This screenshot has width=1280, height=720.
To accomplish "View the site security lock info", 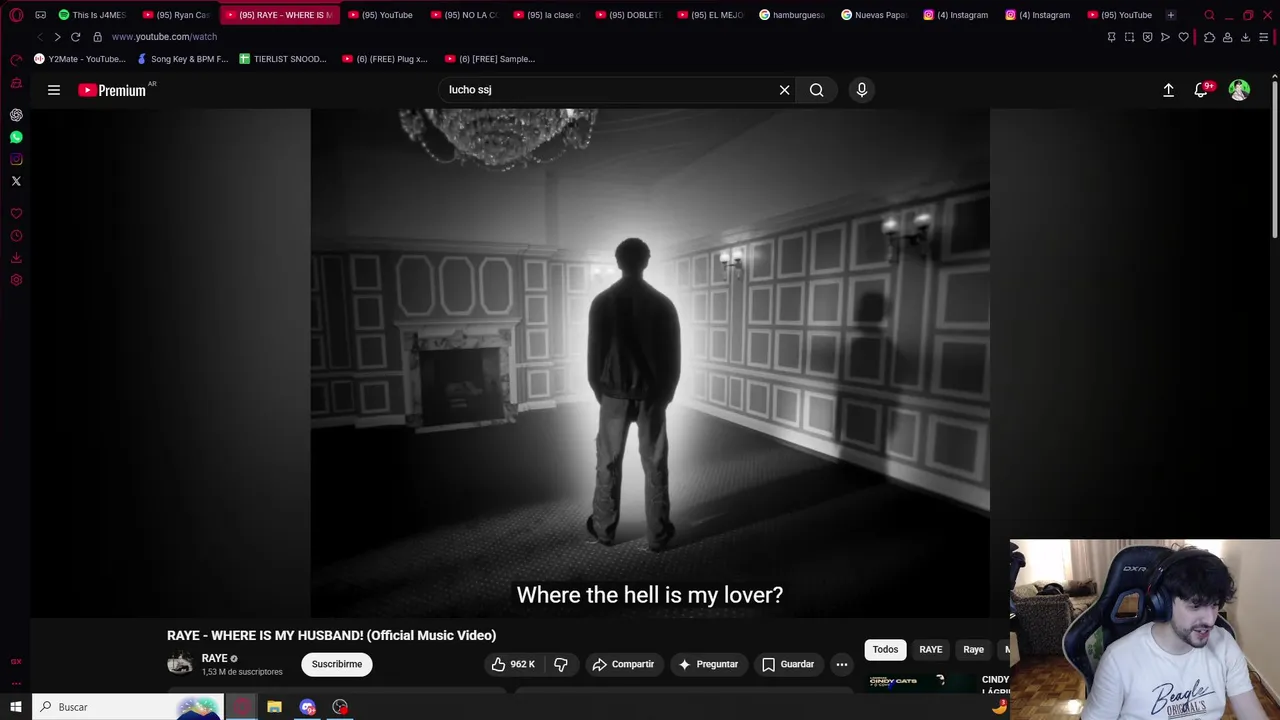I will (x=97, y=37).
